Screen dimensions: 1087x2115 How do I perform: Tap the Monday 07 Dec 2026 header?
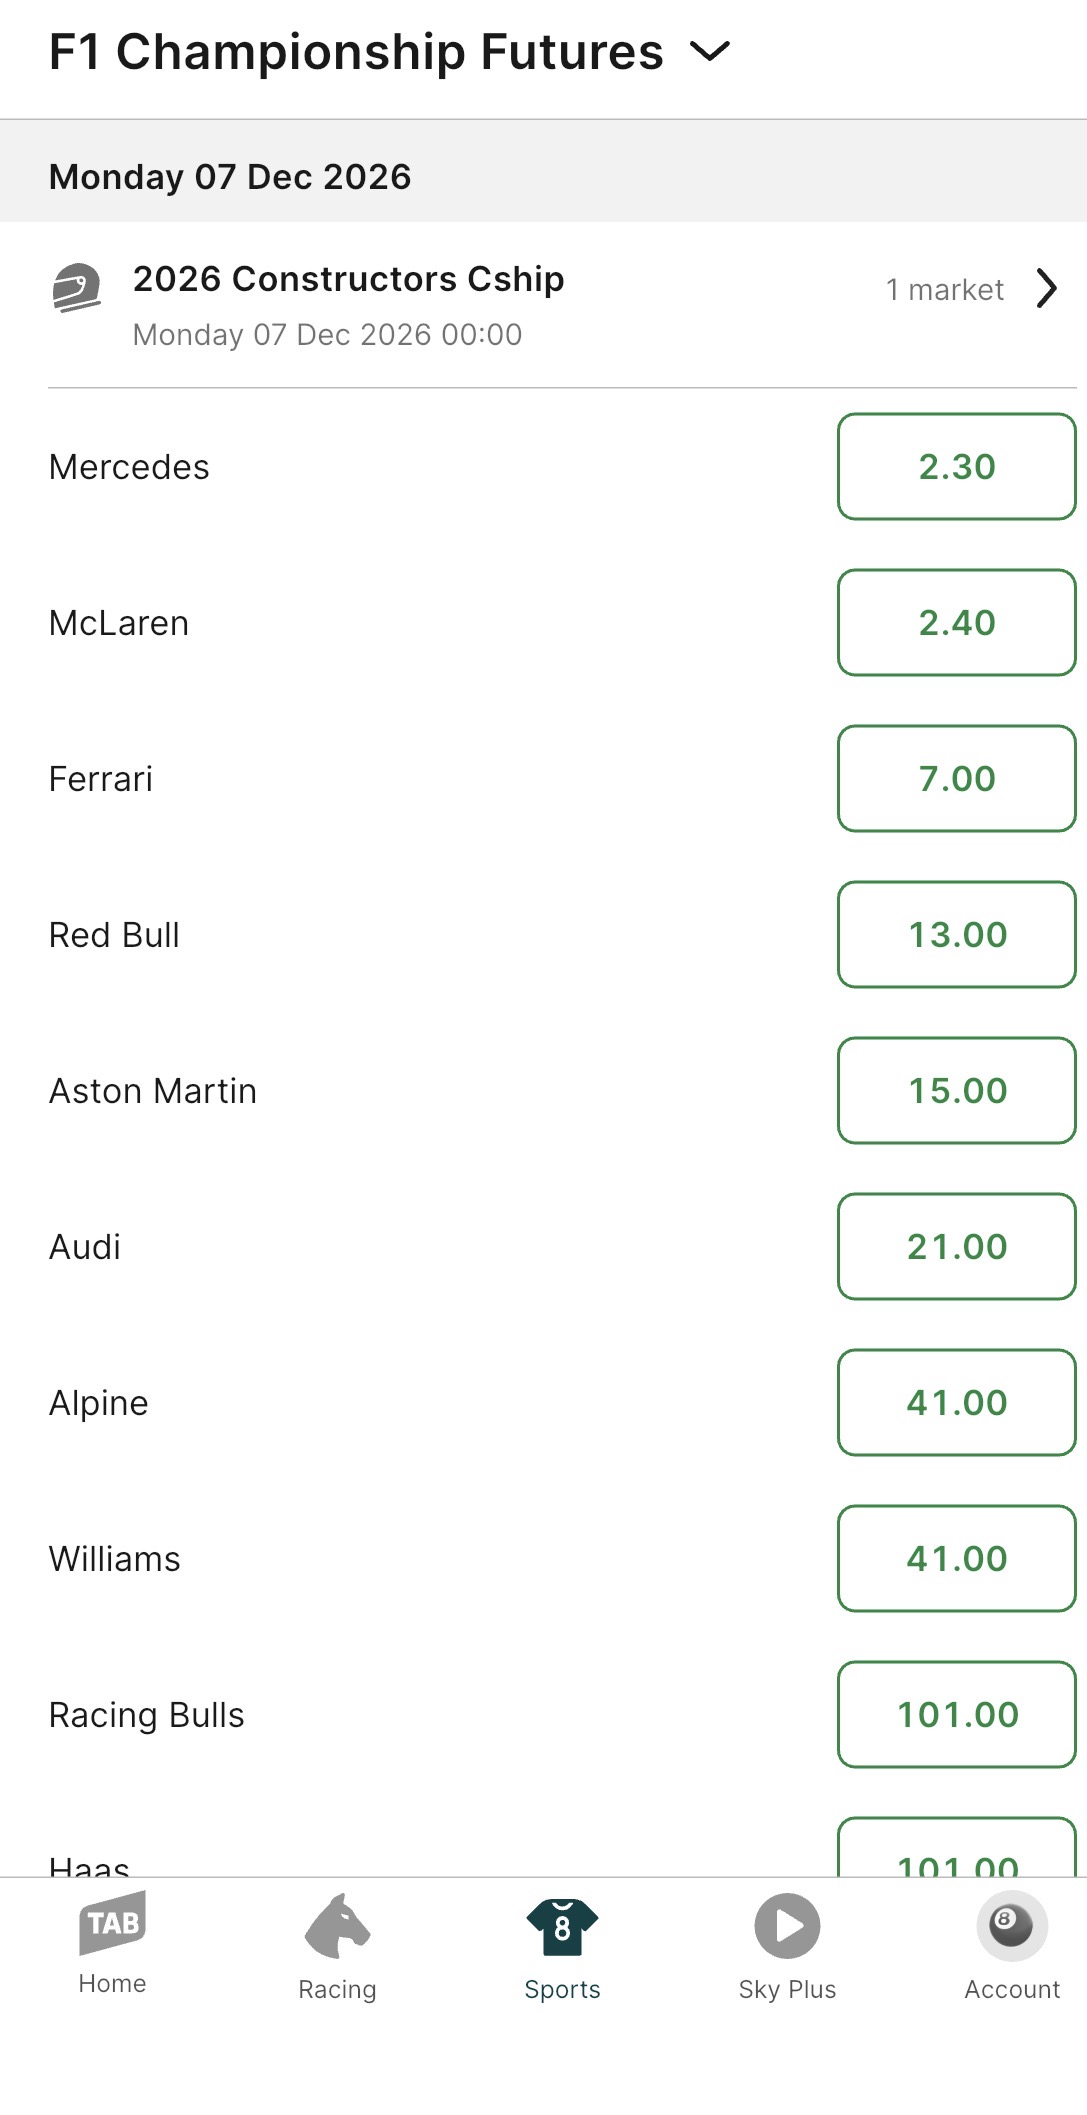(230, 177)
